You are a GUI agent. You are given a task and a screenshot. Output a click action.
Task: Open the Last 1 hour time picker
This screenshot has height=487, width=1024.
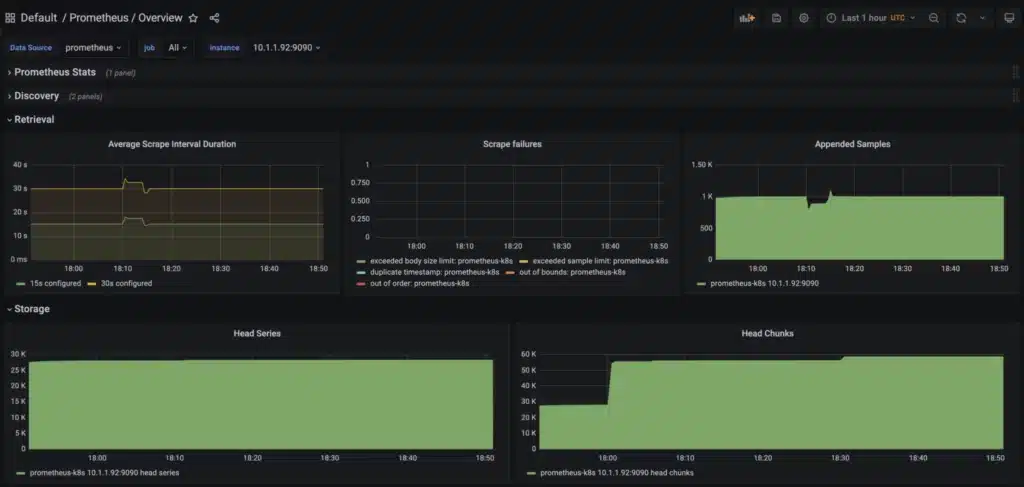point(871,18)
